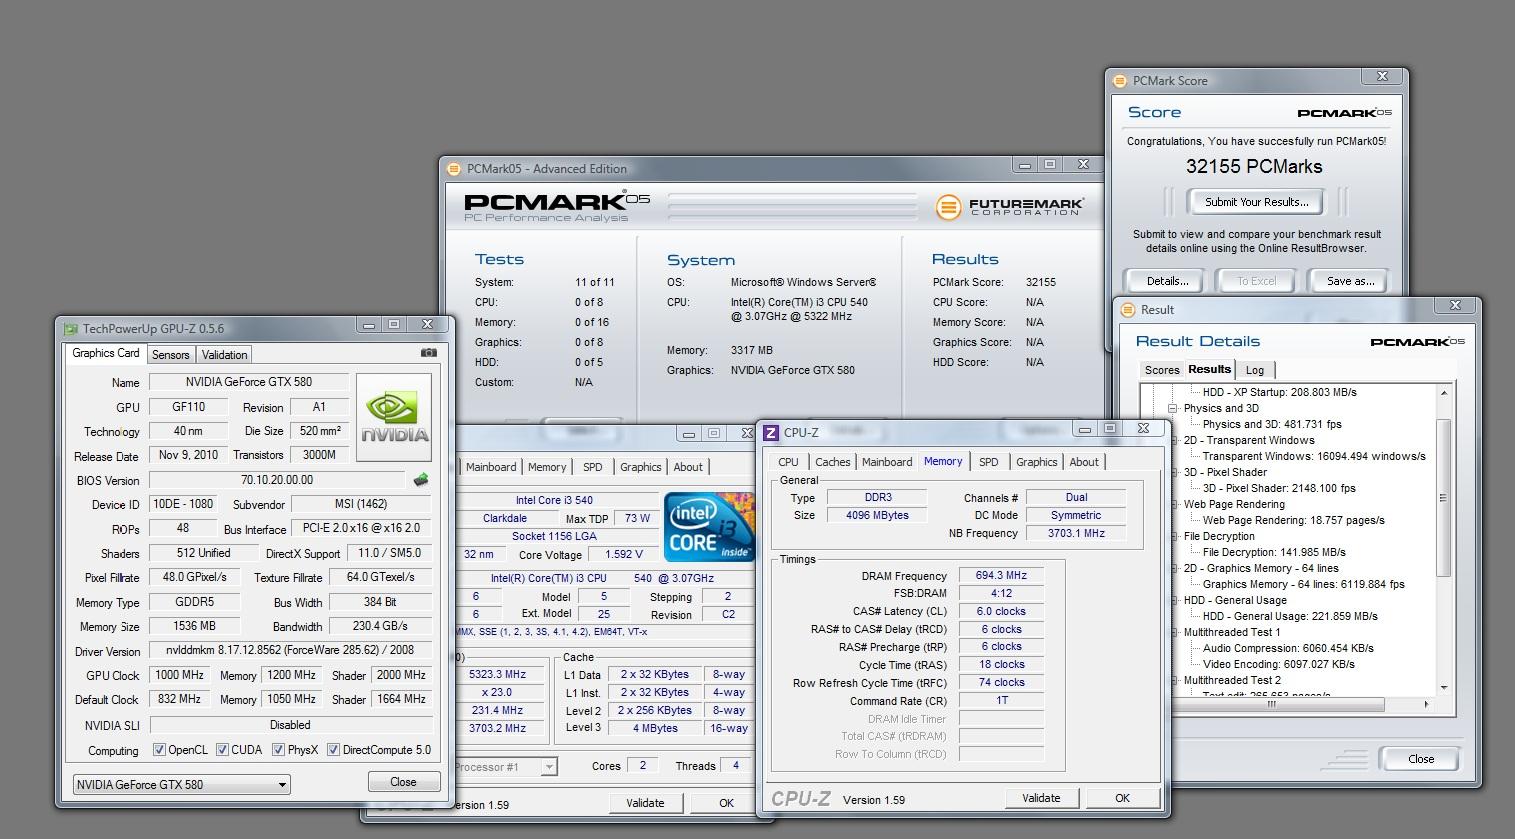This screenshot has height=839, width=1515.
Task: Click Validate in front CPU-Z window
Action: pos(1041,798)
